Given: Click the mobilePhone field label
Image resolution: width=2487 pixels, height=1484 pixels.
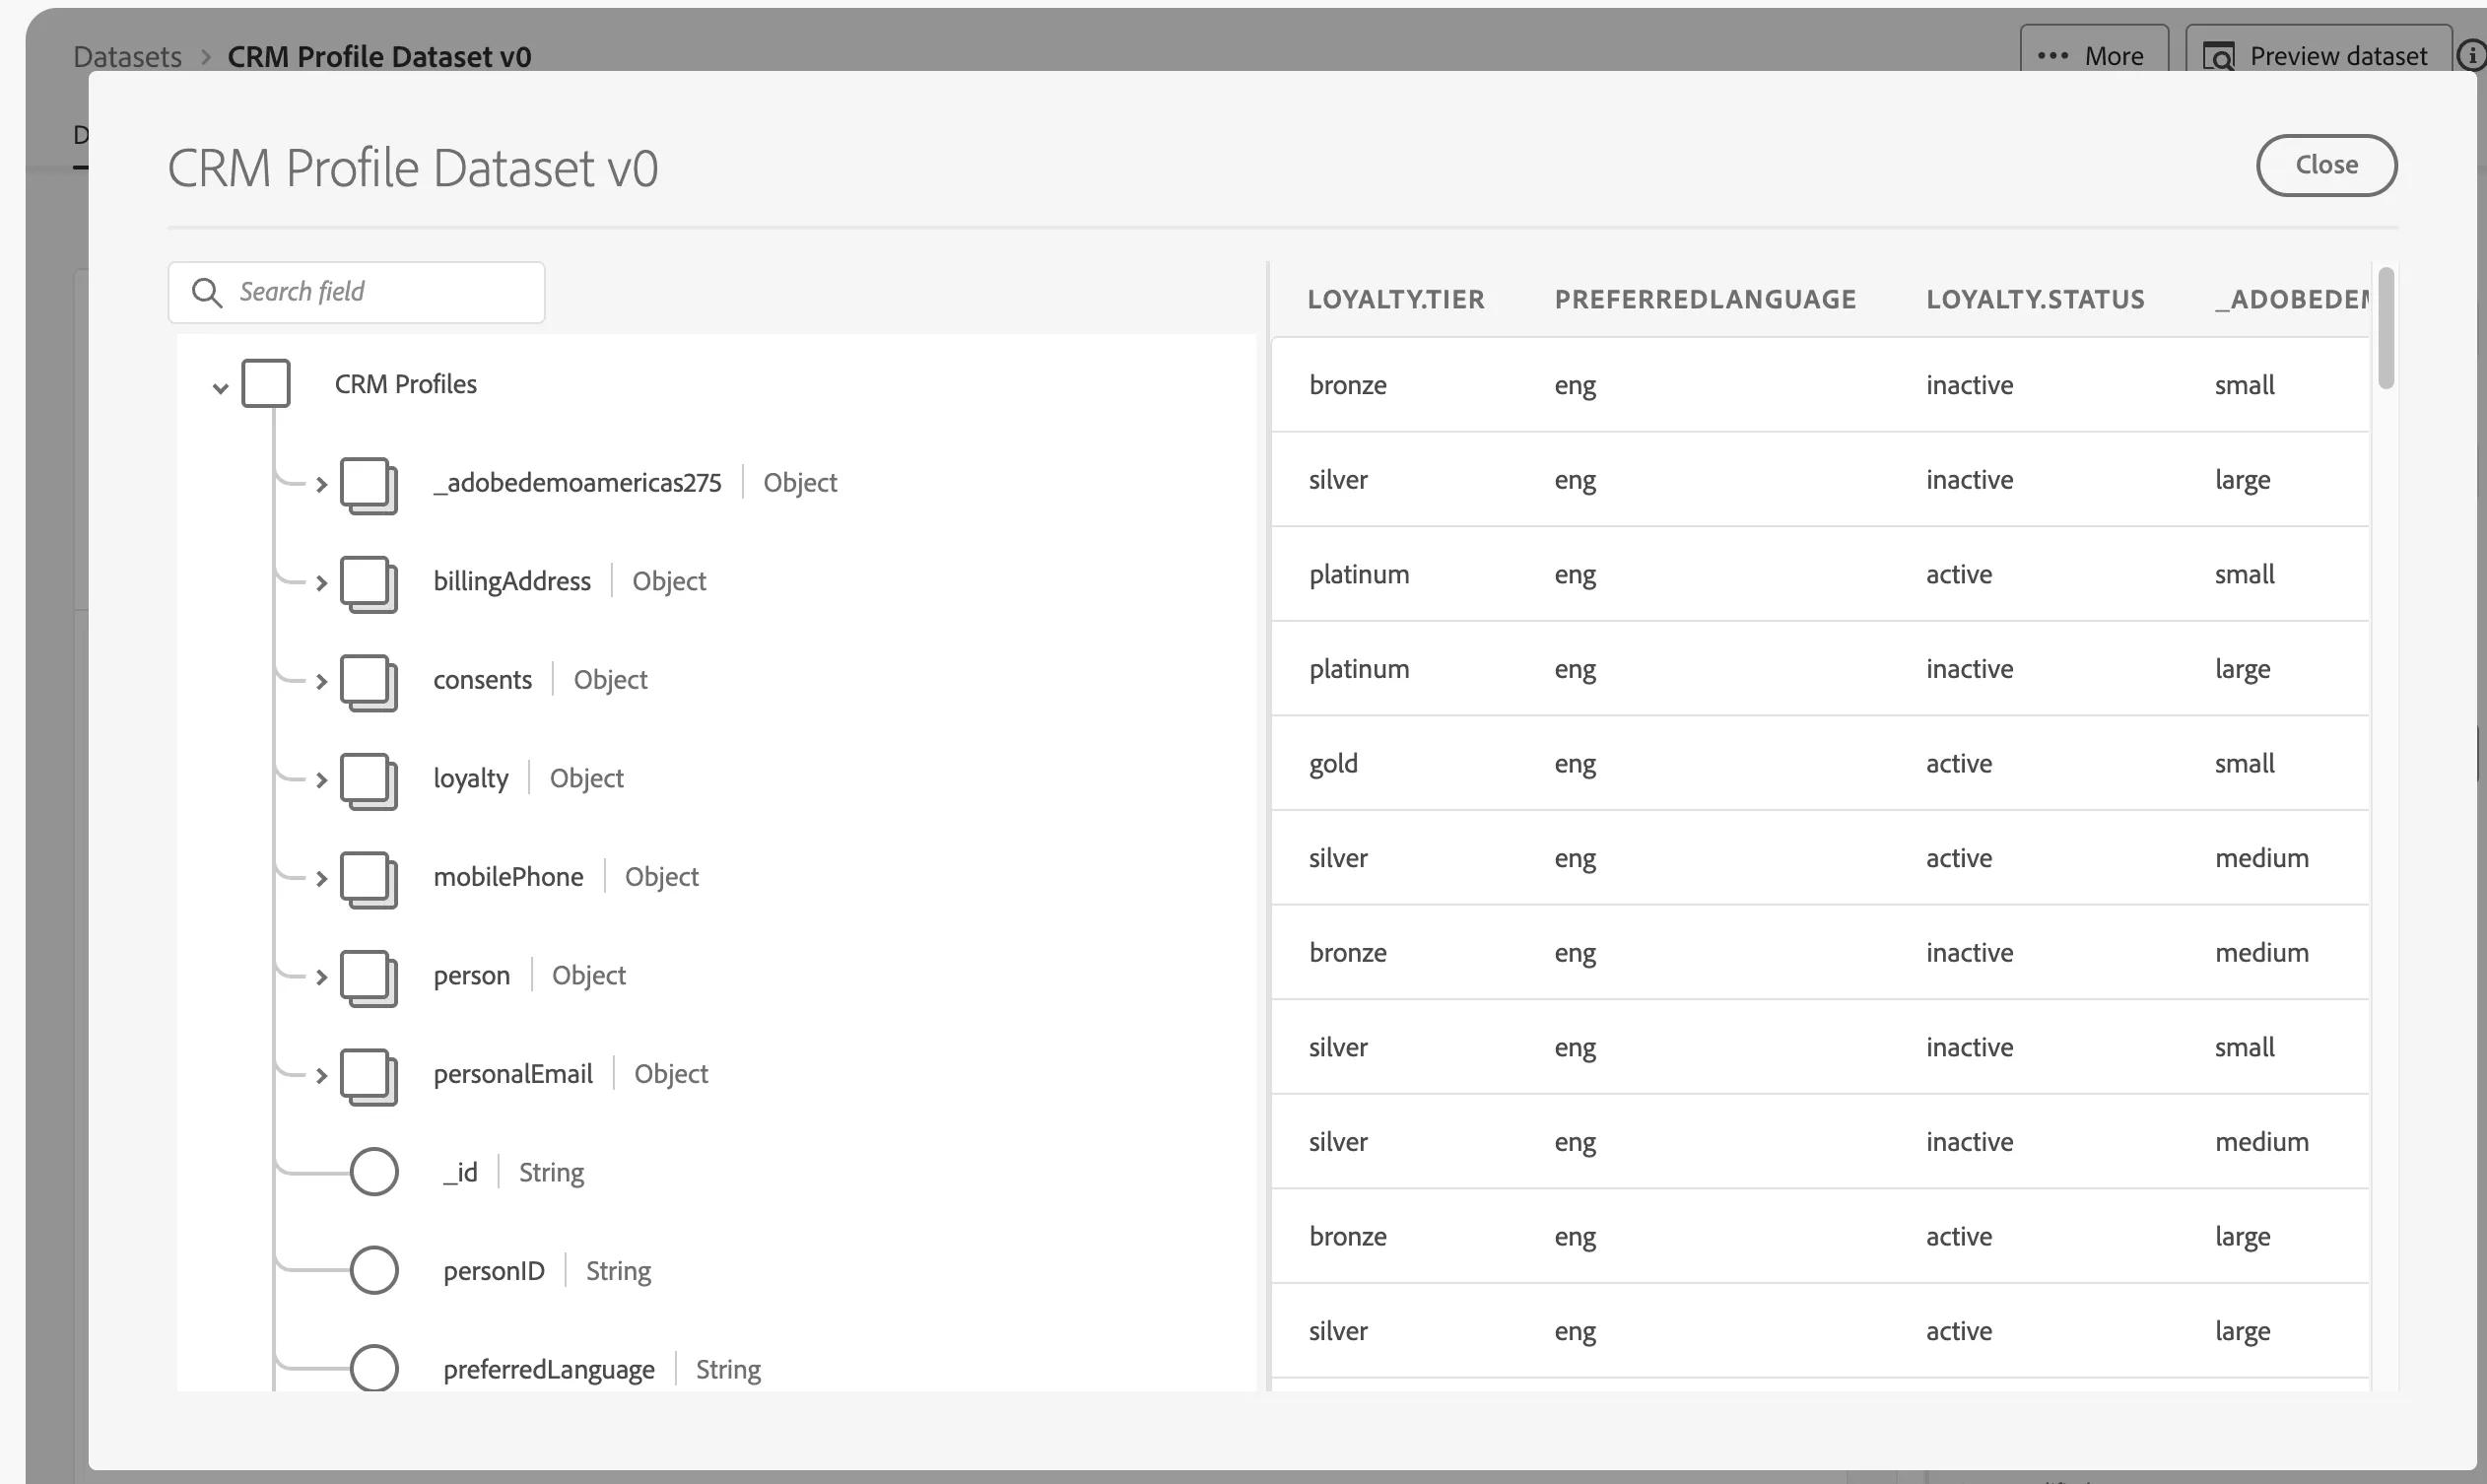Looking at the screenshot, I should coord(508,877).
